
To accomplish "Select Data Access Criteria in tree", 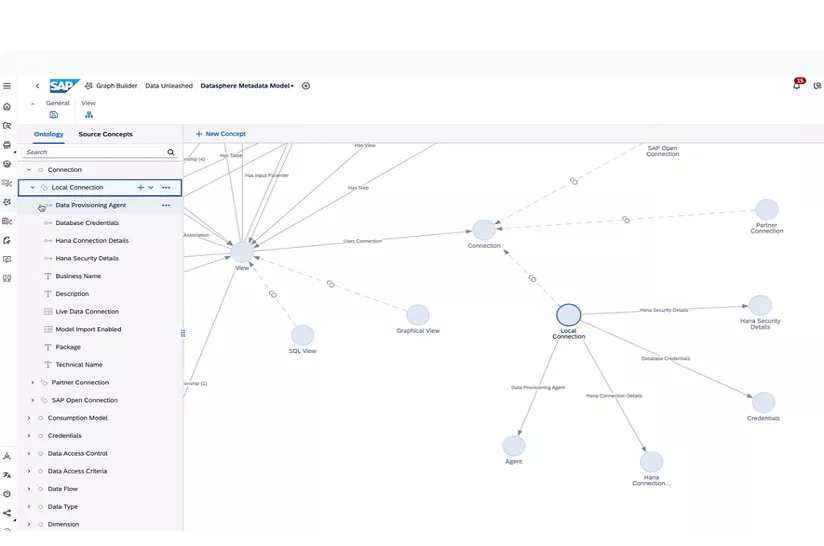I will (x=77, y=471).
